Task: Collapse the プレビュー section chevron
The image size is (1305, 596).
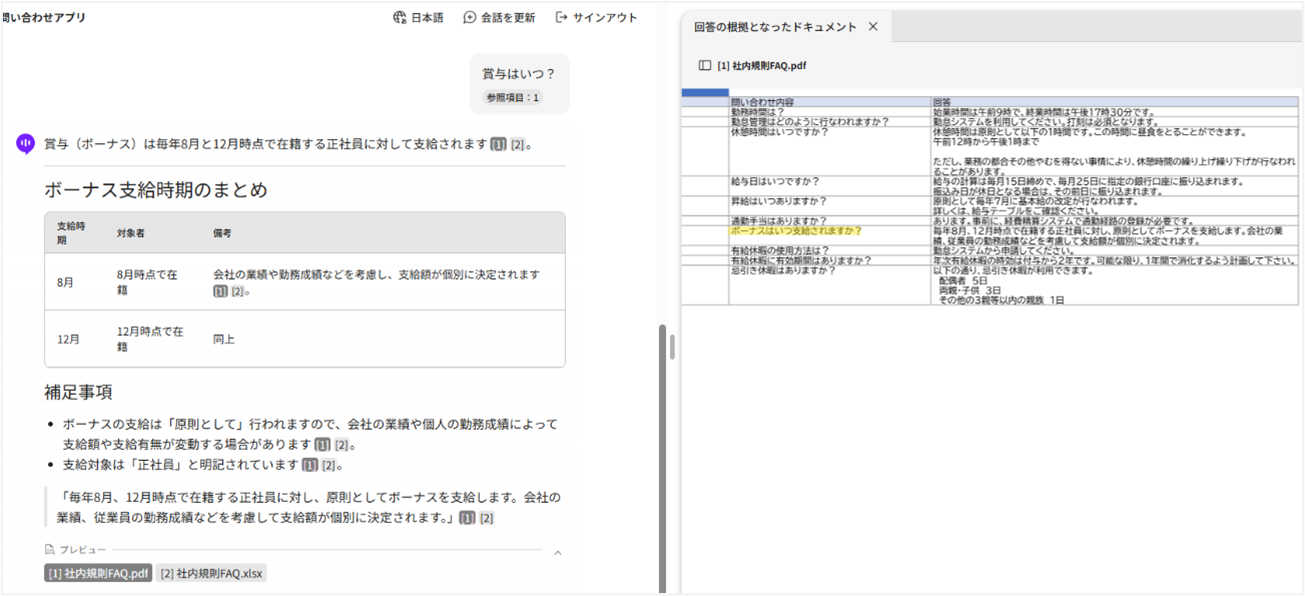Action: (558, 552)
